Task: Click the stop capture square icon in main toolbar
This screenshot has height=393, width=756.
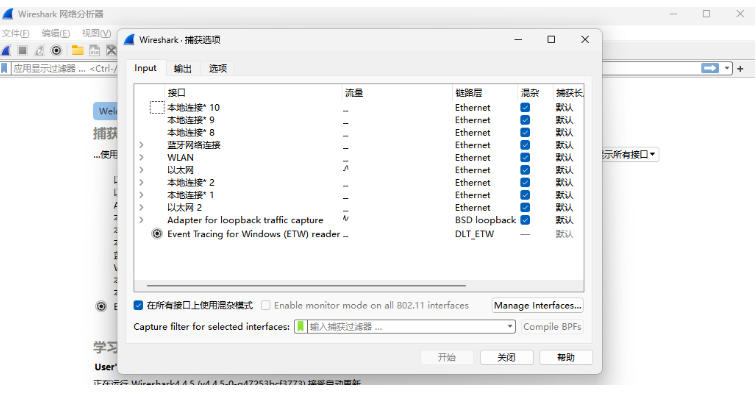Action: (23, 50)
